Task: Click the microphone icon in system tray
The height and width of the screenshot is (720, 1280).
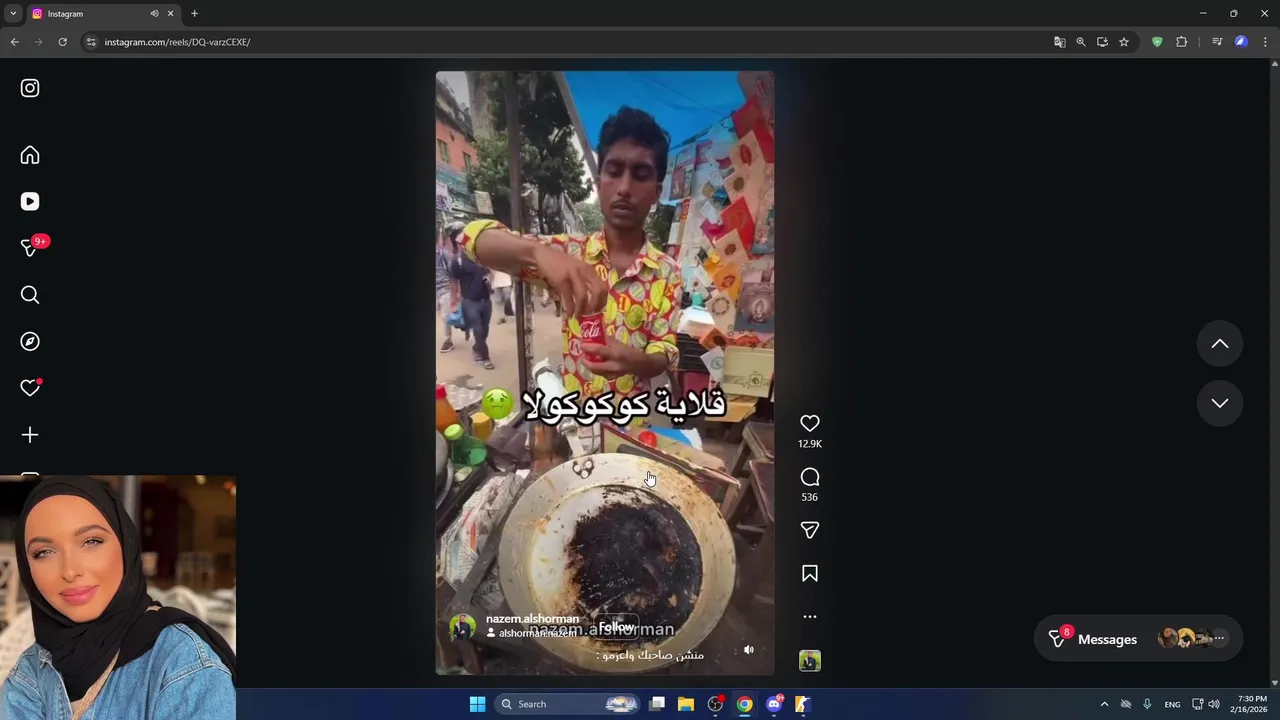Action: tap(1147, 704)
